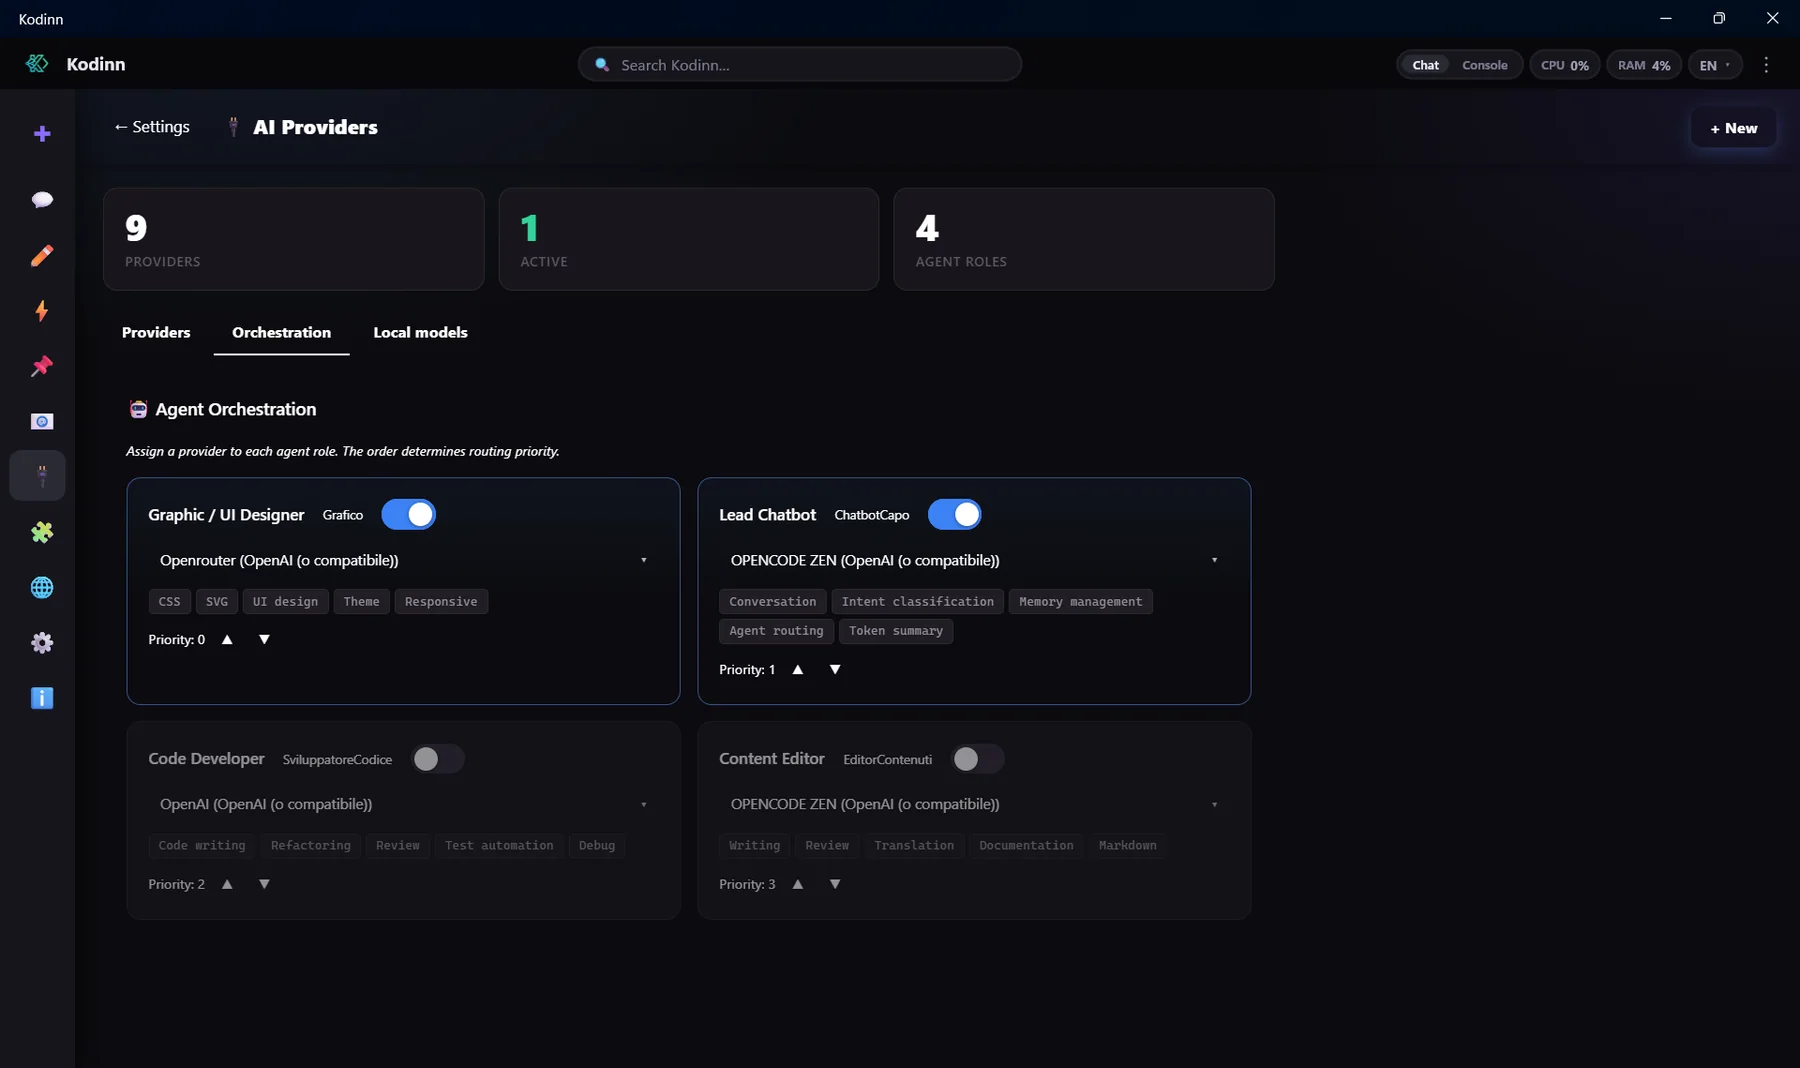Open Code Developer provider dropdown
This screenshot has width=1800, height=1068.
404,804
